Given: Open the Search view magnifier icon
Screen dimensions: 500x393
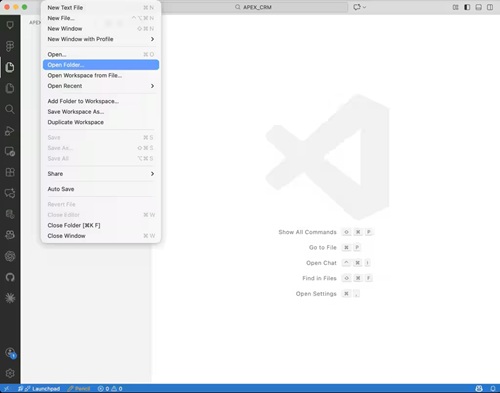Looking at the screenshot, I should (x=10, y=109).
